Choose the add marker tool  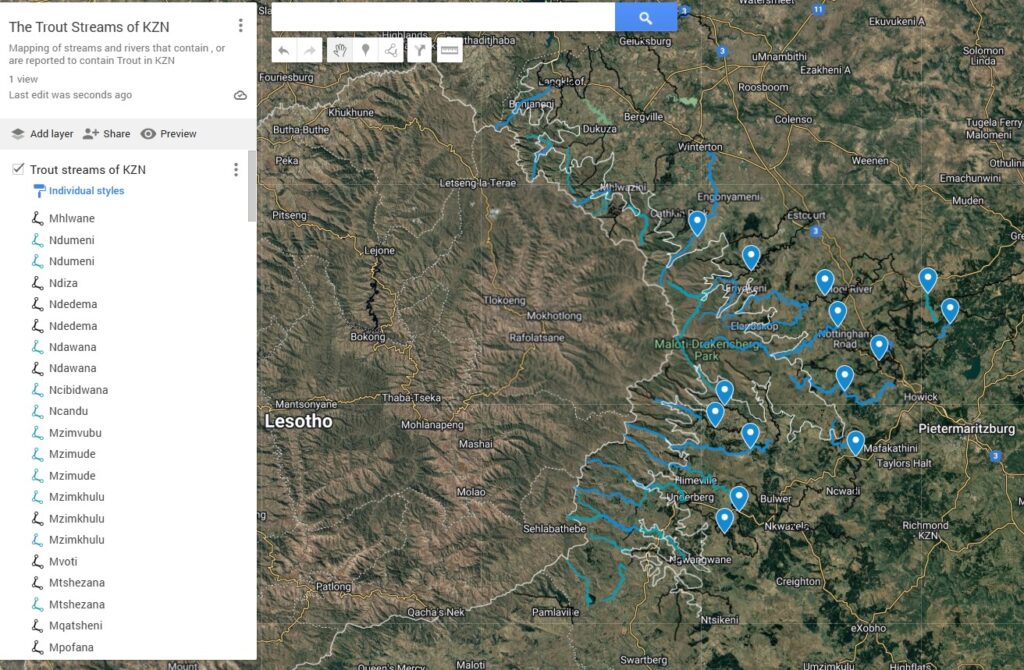tap(366, 50)
